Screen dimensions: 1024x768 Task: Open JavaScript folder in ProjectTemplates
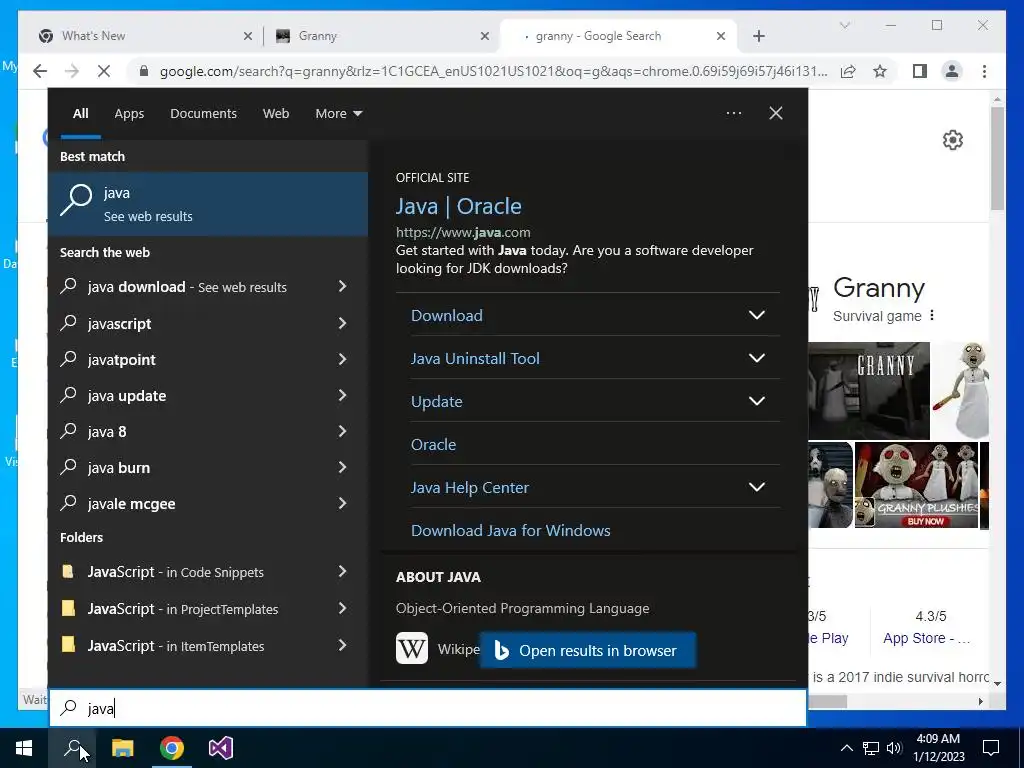(208, 609)
